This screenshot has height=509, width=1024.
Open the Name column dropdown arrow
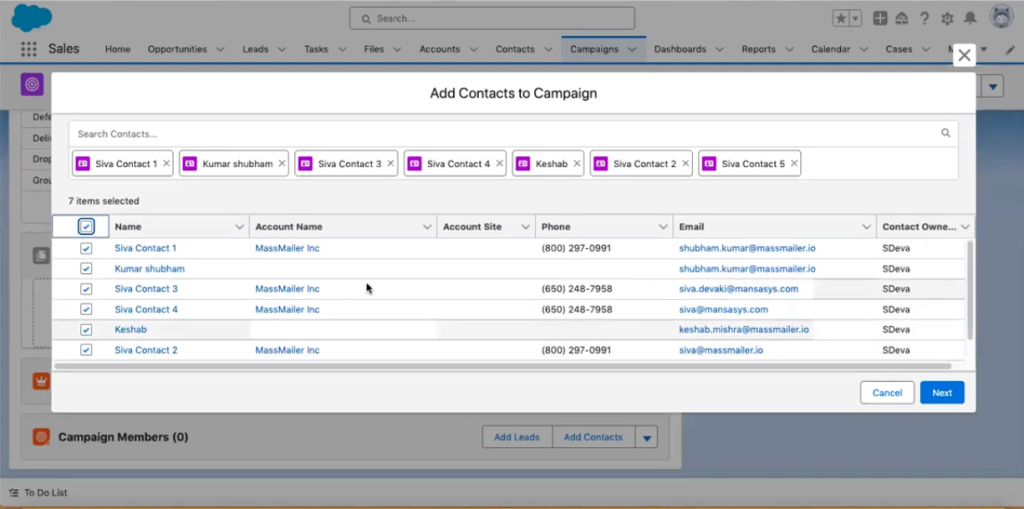coord(239,227)
